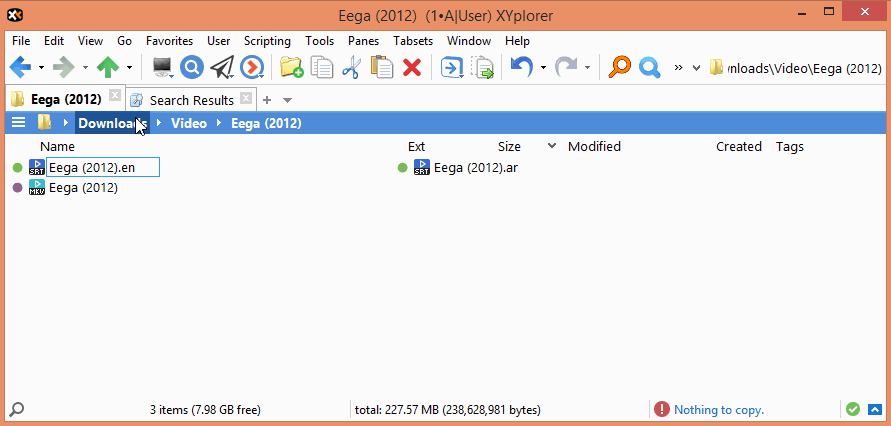Viewport: 891px width, 426px height.
Task: Click the Eega (2012).en rename field
Action: [103, 168]
